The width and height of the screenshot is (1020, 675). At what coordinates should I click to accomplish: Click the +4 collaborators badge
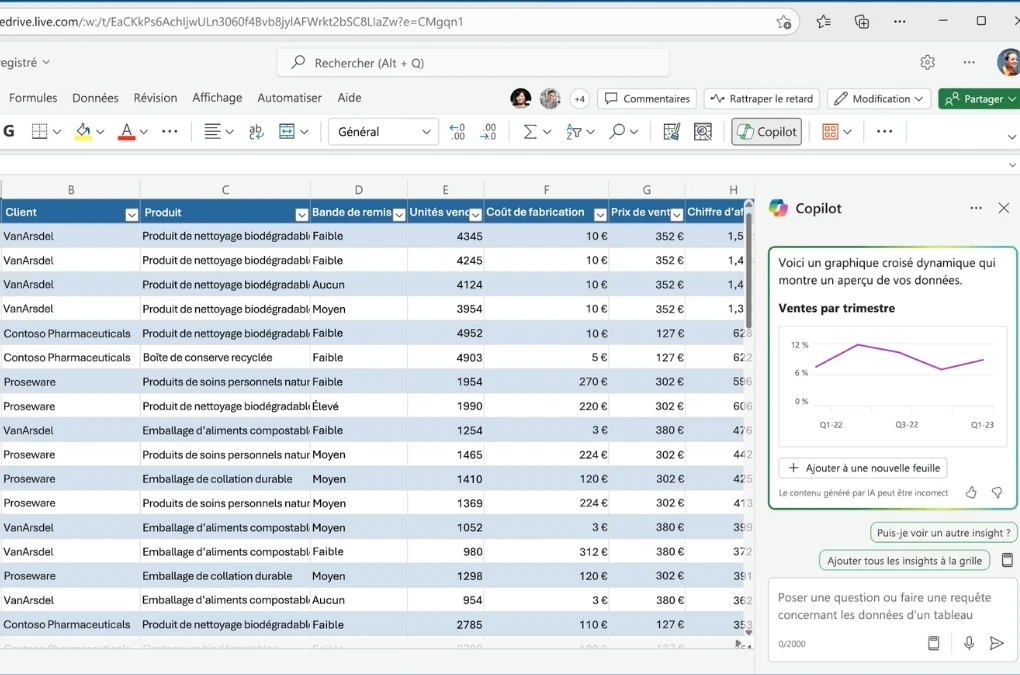click(x=579, y=99)
